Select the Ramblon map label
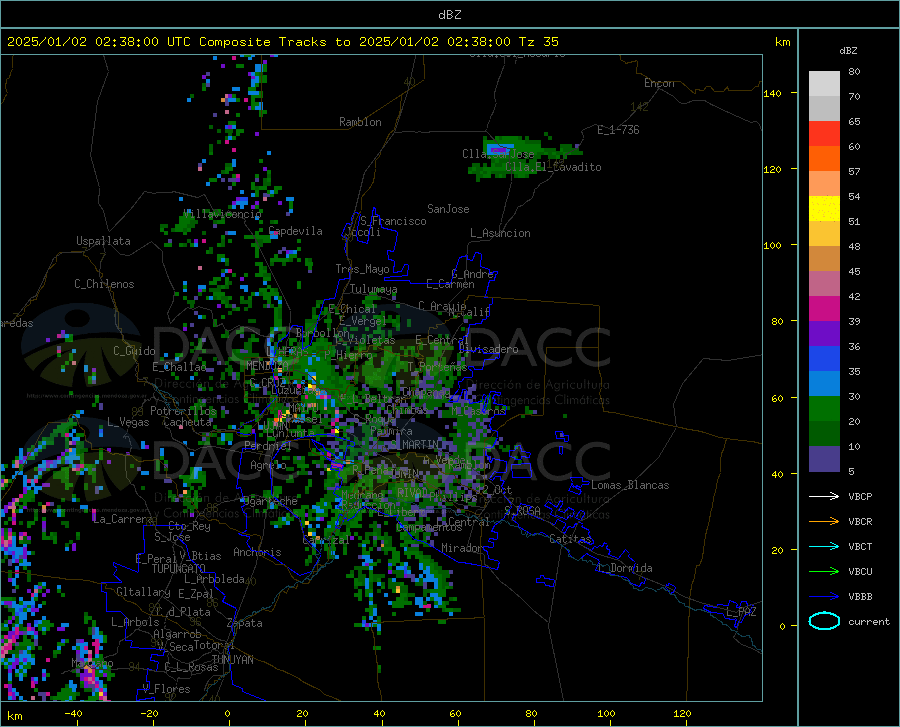Screen dimensions: 900x727 click(360, 122)
